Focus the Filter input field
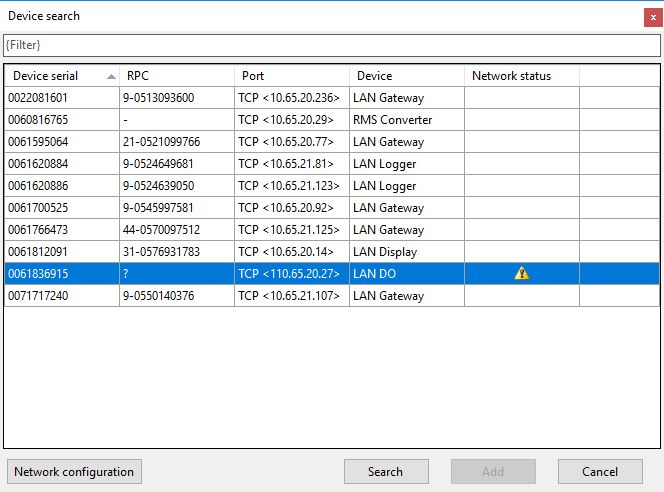The width and height of the screenshot is (664, 492). [x=332, y=45]
